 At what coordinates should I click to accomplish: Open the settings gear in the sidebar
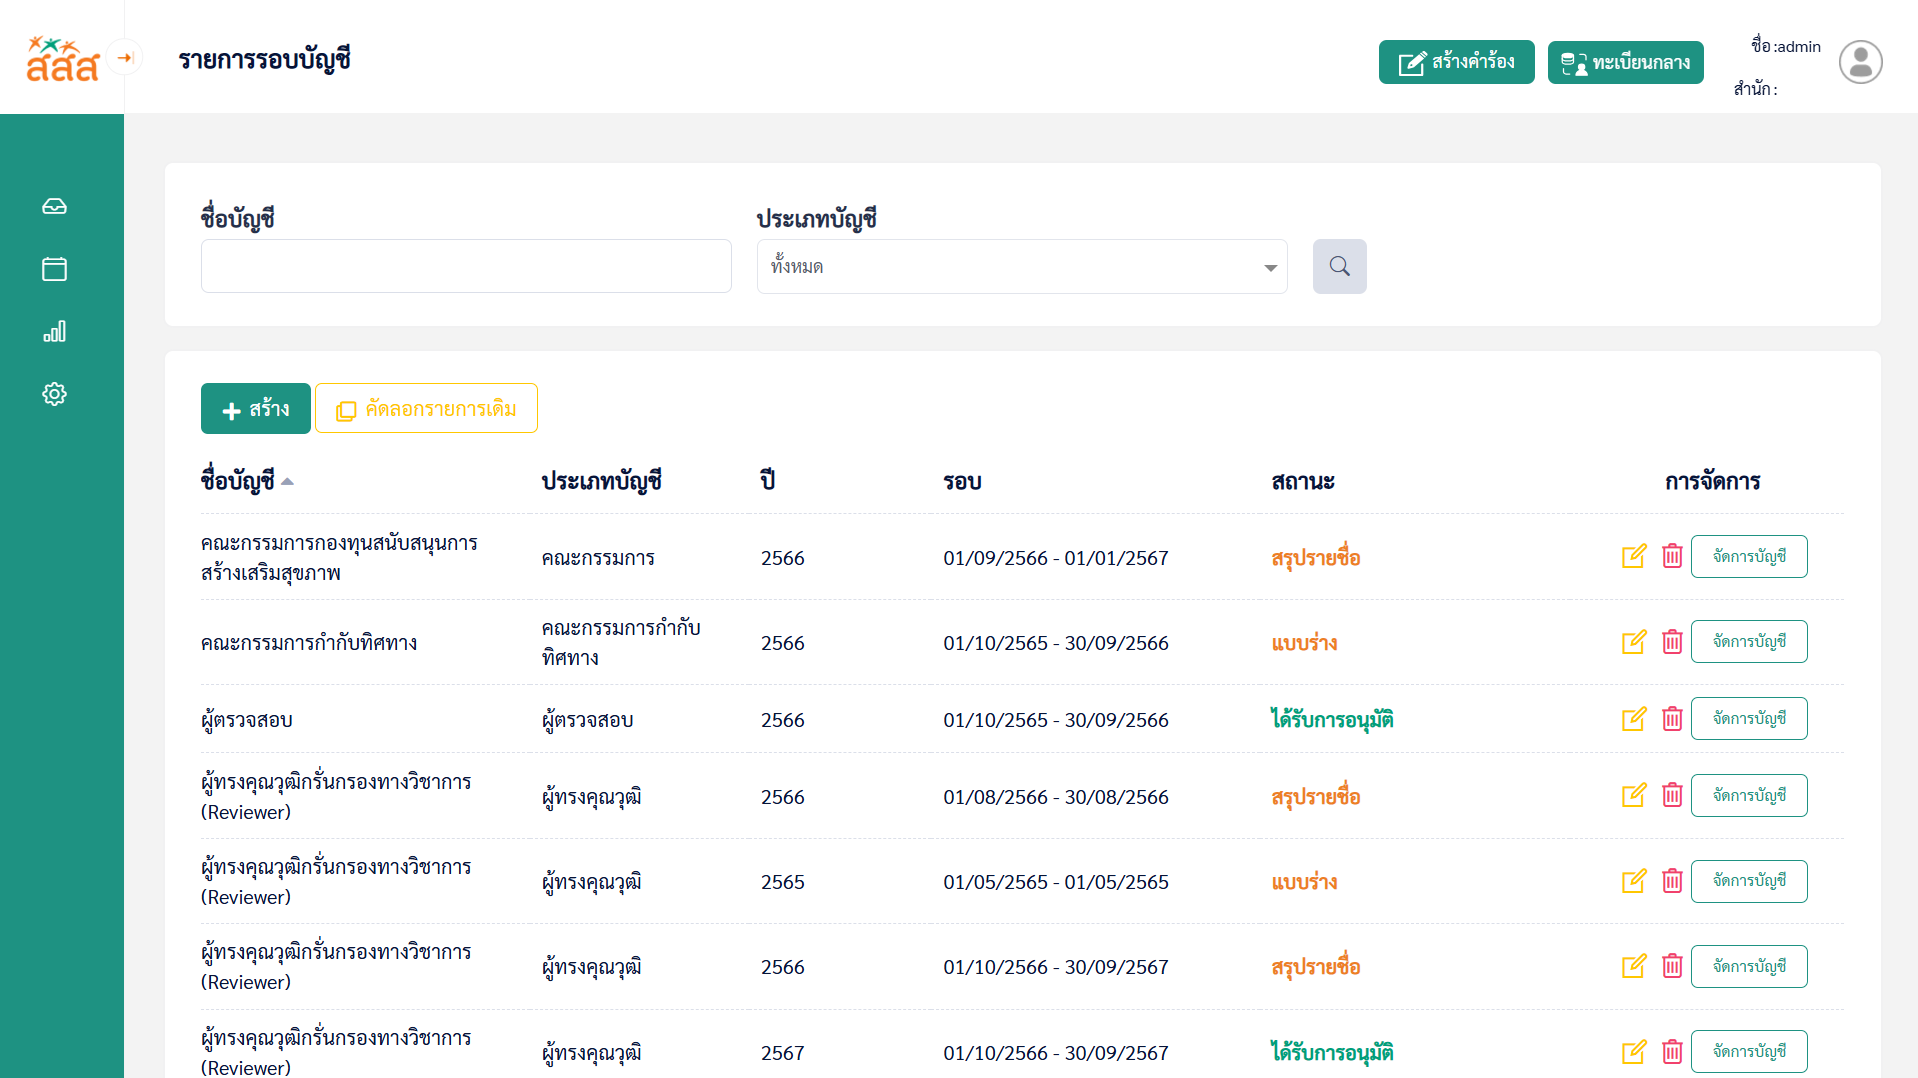point(54,394)
